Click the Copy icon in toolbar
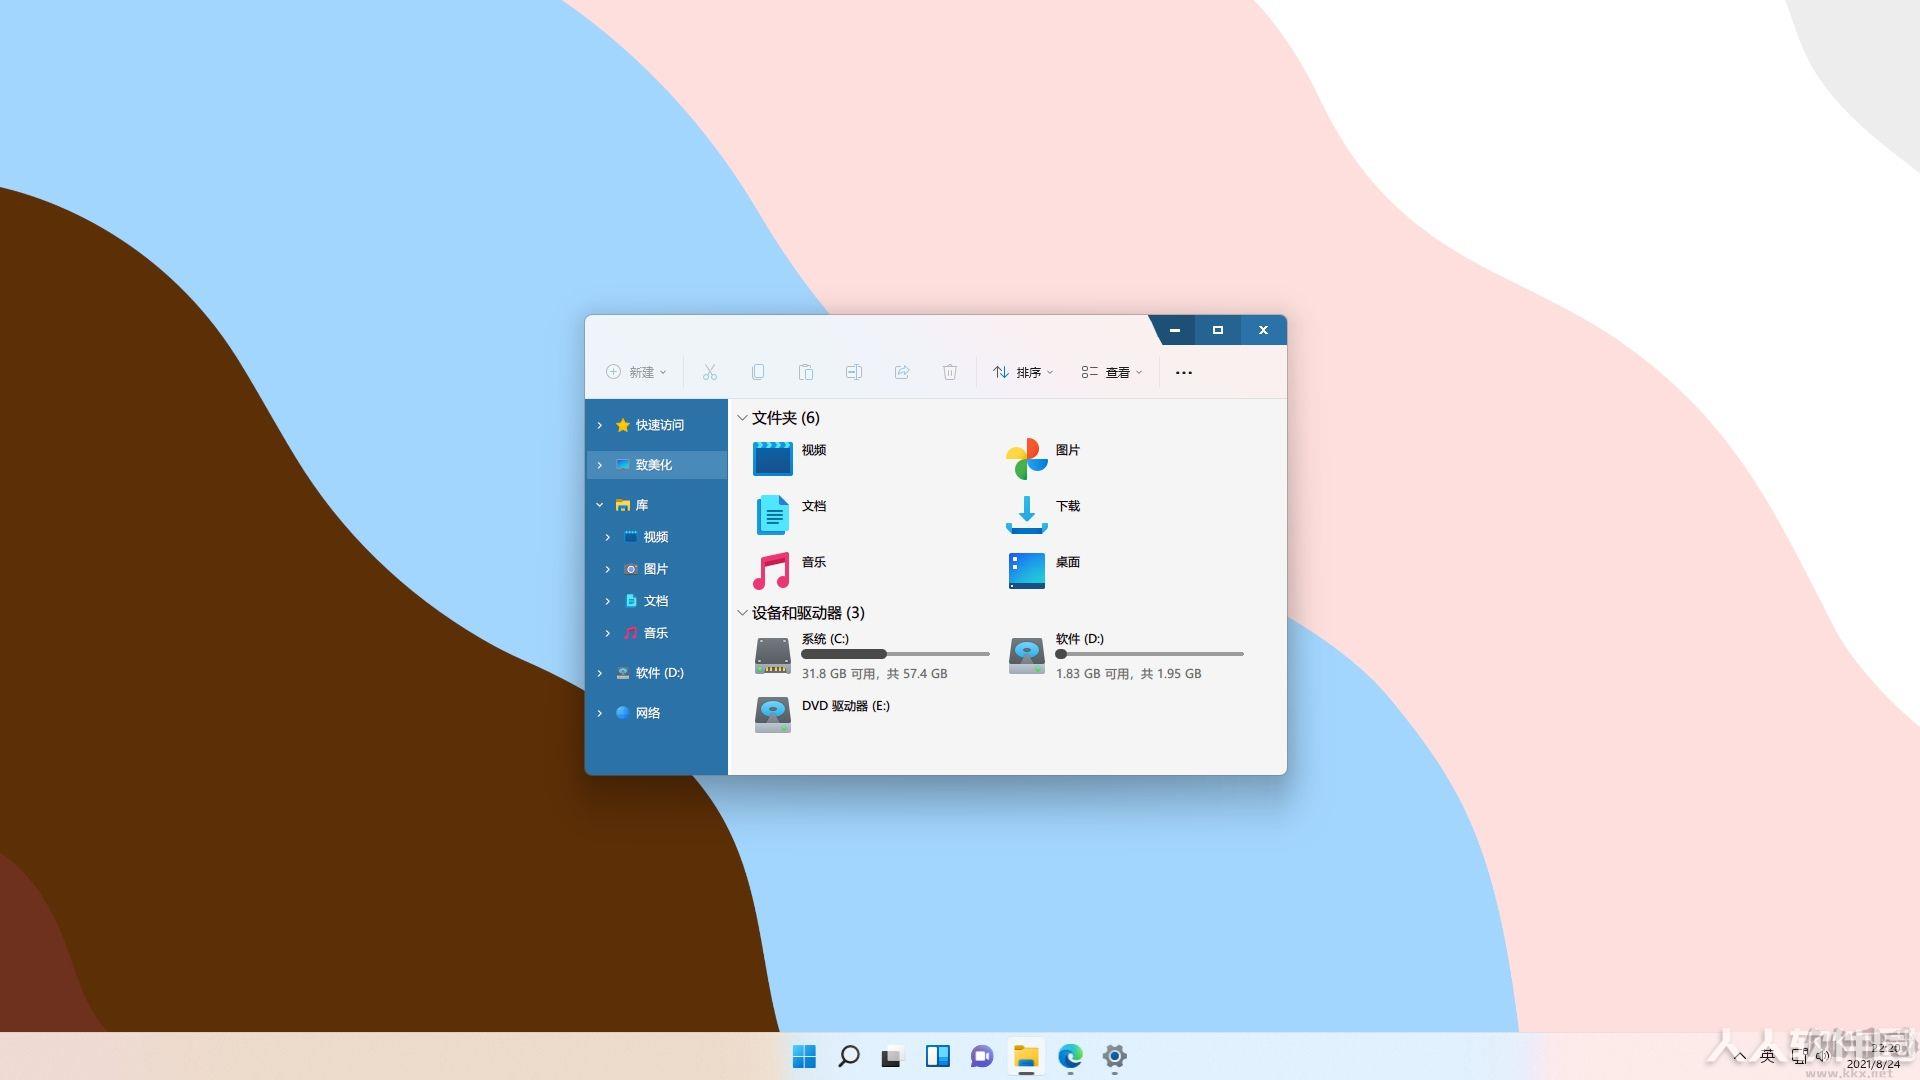This screenshot has height=1080, width=1920. point(758,372)
